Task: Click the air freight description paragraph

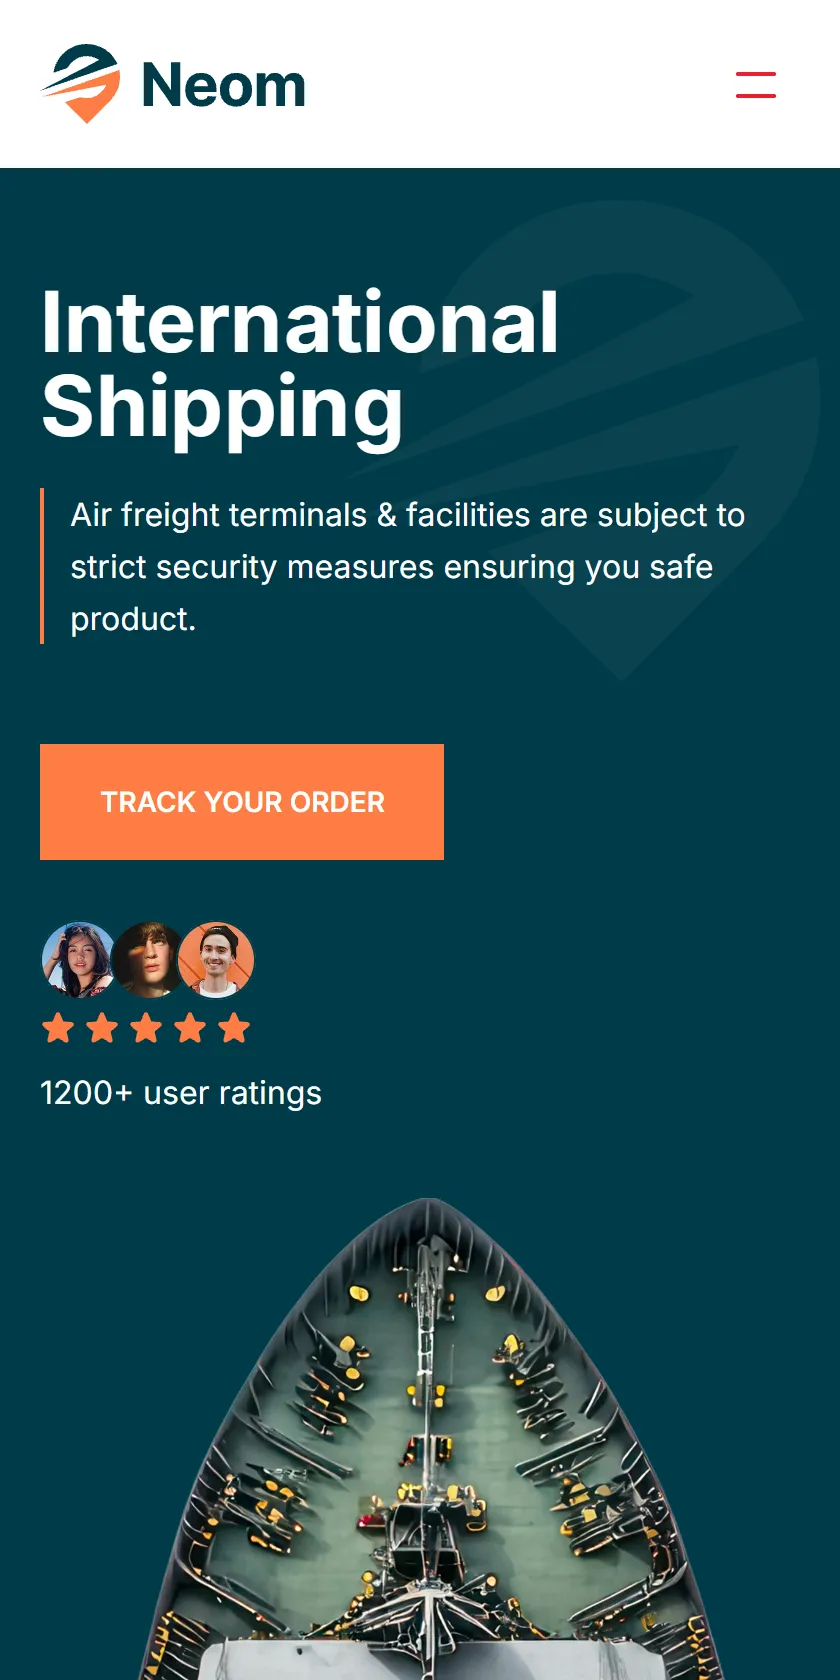Action: click(x=408, y=567)
